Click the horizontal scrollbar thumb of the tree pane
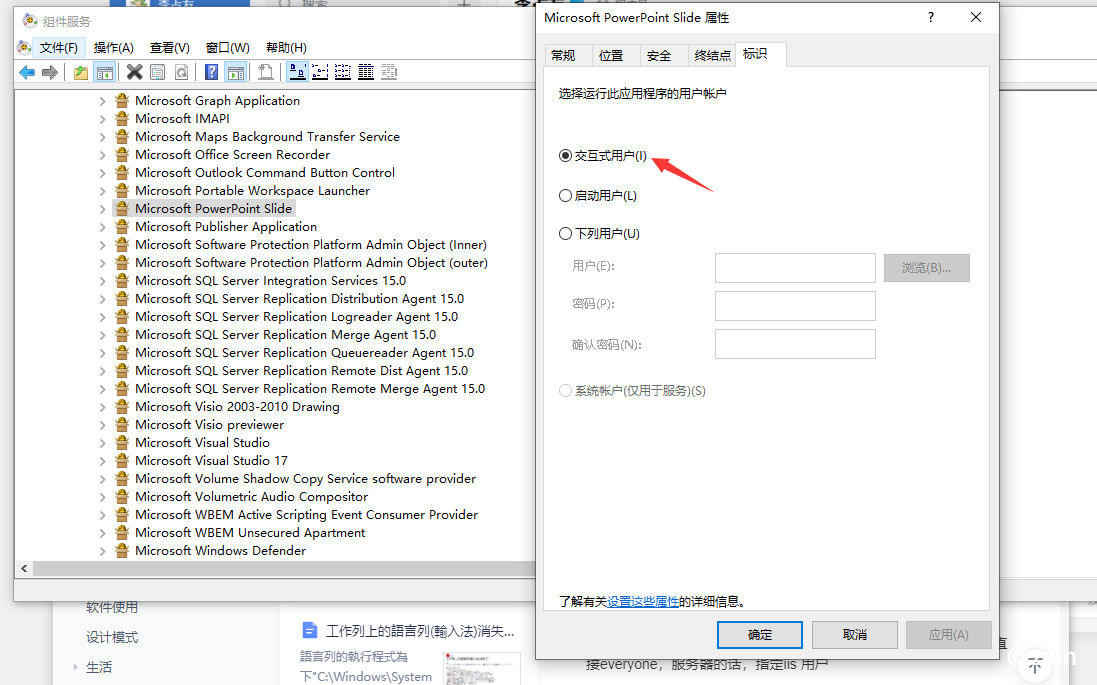 283,569
